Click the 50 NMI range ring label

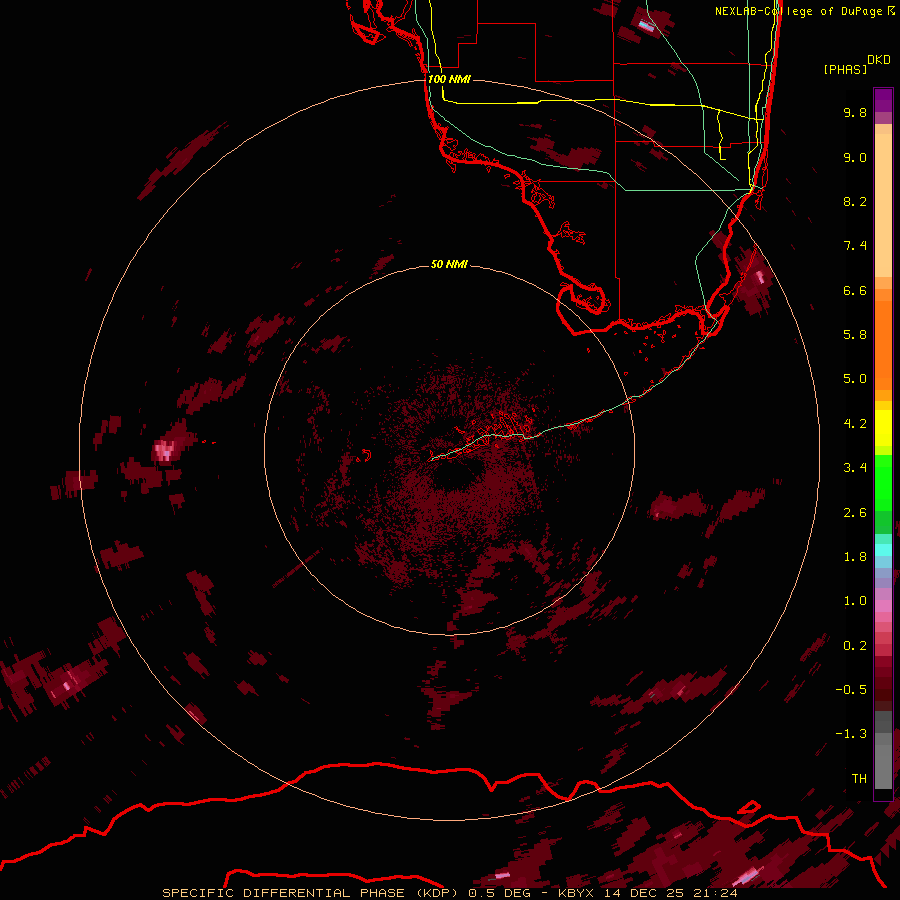tap(449, 264)
